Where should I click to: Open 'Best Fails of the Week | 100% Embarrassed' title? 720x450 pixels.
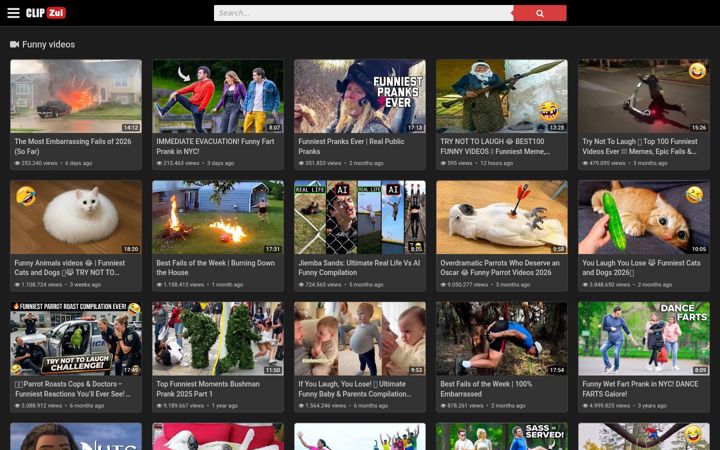click(486, 388)
